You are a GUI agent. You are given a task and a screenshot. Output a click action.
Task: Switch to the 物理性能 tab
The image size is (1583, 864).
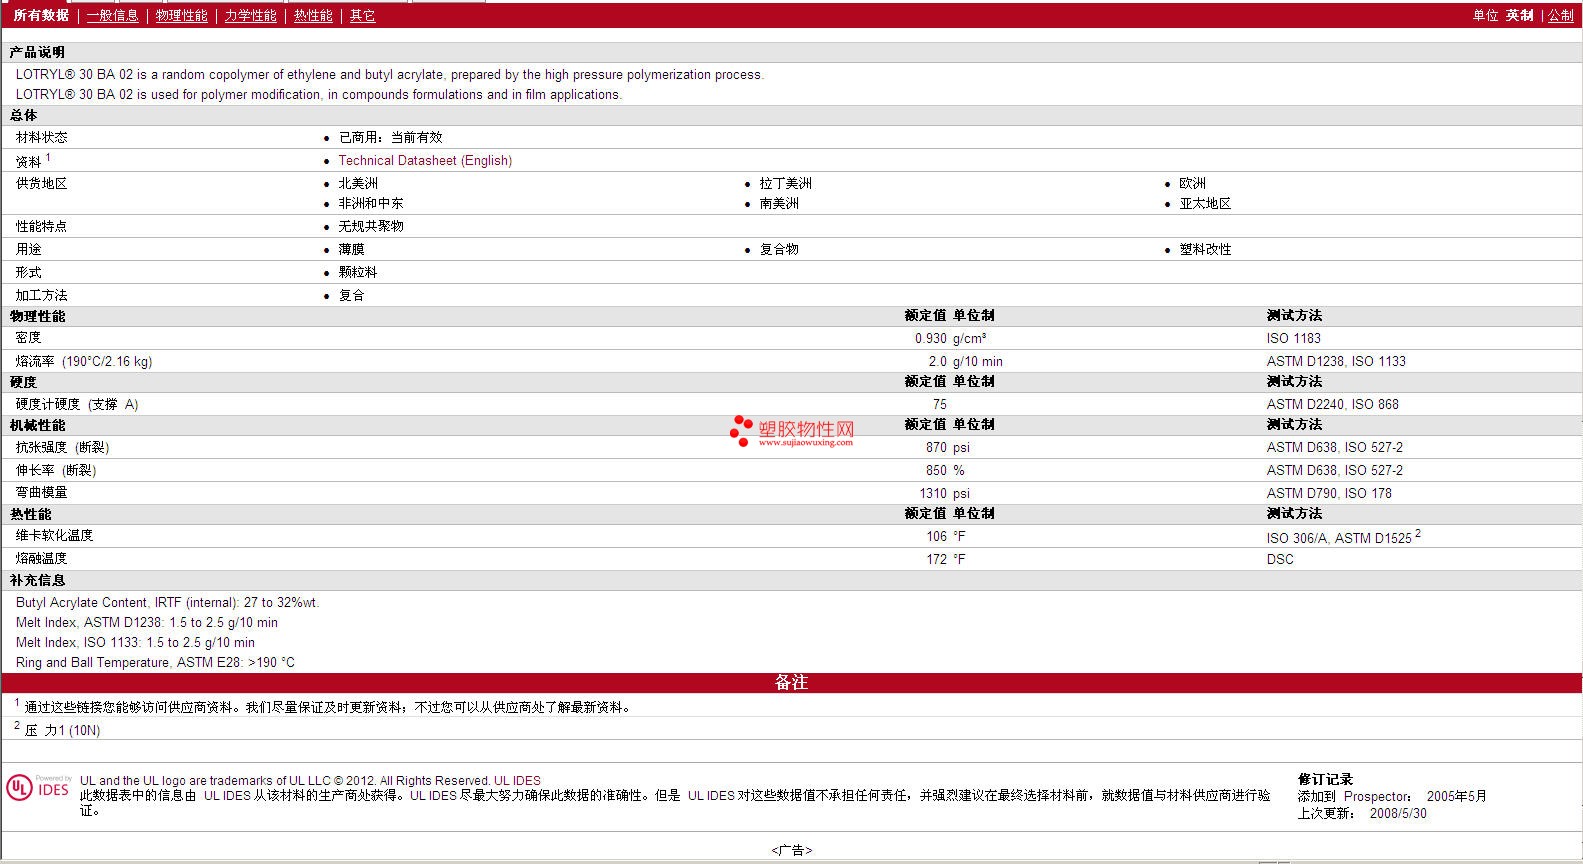coord(182,16)
